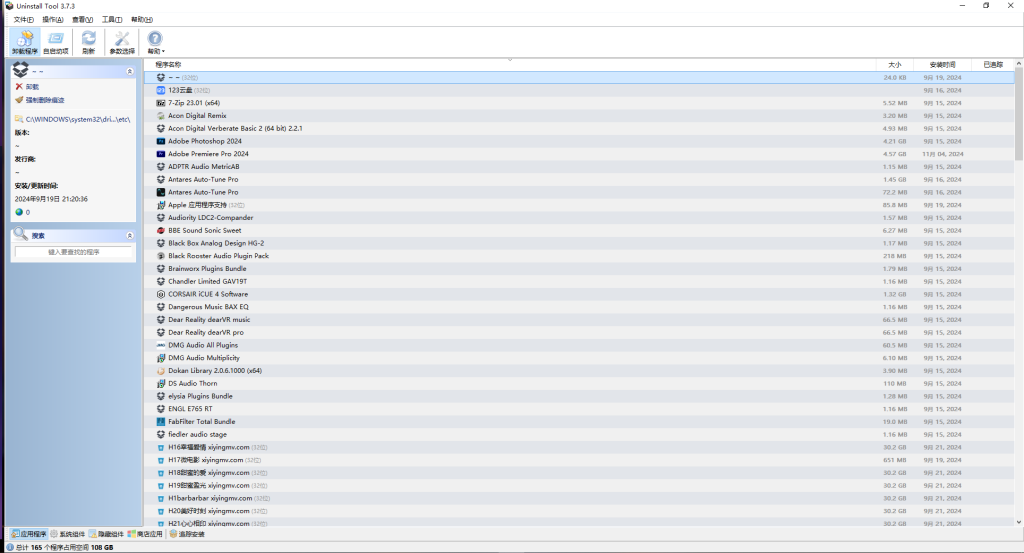This screenshot has width=1024, height=553.
Task: Collapse the program details side panel
Action: (129, 71)
